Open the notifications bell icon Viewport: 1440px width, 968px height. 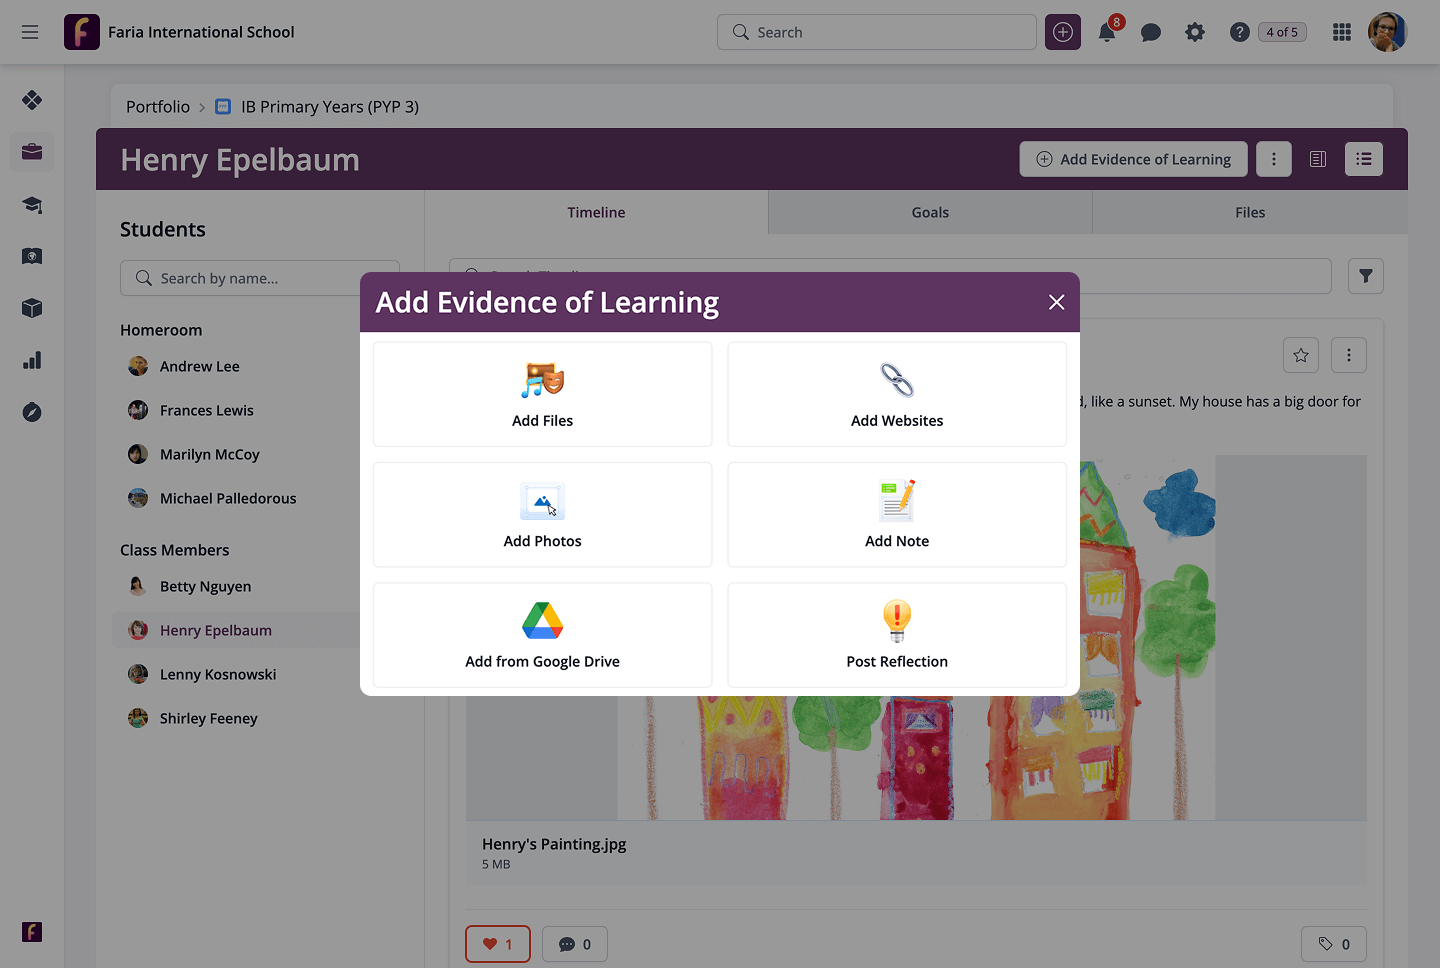pyautogui.click(x=1107, y=32)
